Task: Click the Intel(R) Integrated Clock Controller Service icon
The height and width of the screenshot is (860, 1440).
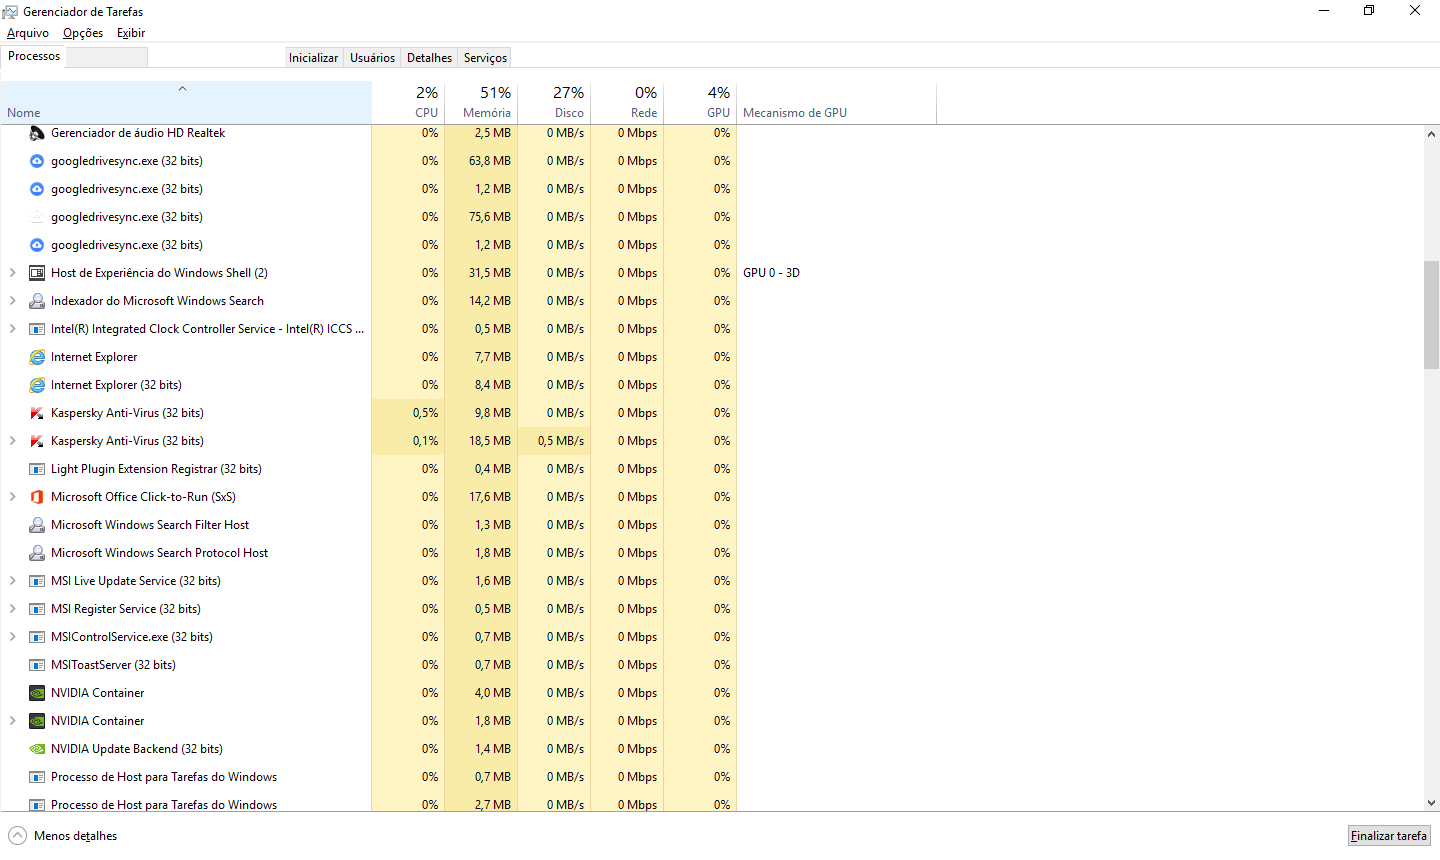Action: tap(37, 329)
